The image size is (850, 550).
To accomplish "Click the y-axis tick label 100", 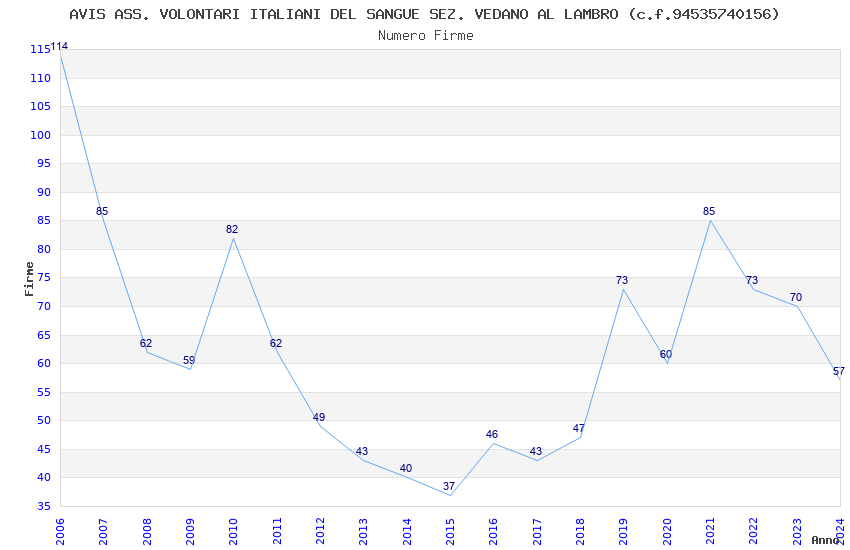I will (40, 135).
